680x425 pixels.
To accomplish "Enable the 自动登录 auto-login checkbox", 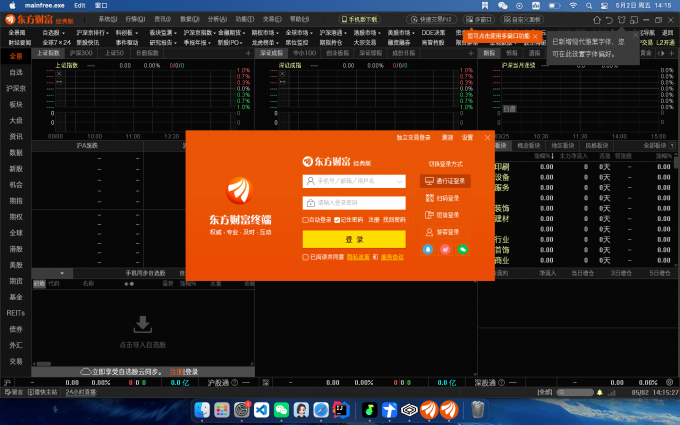I will pos(305,220).
